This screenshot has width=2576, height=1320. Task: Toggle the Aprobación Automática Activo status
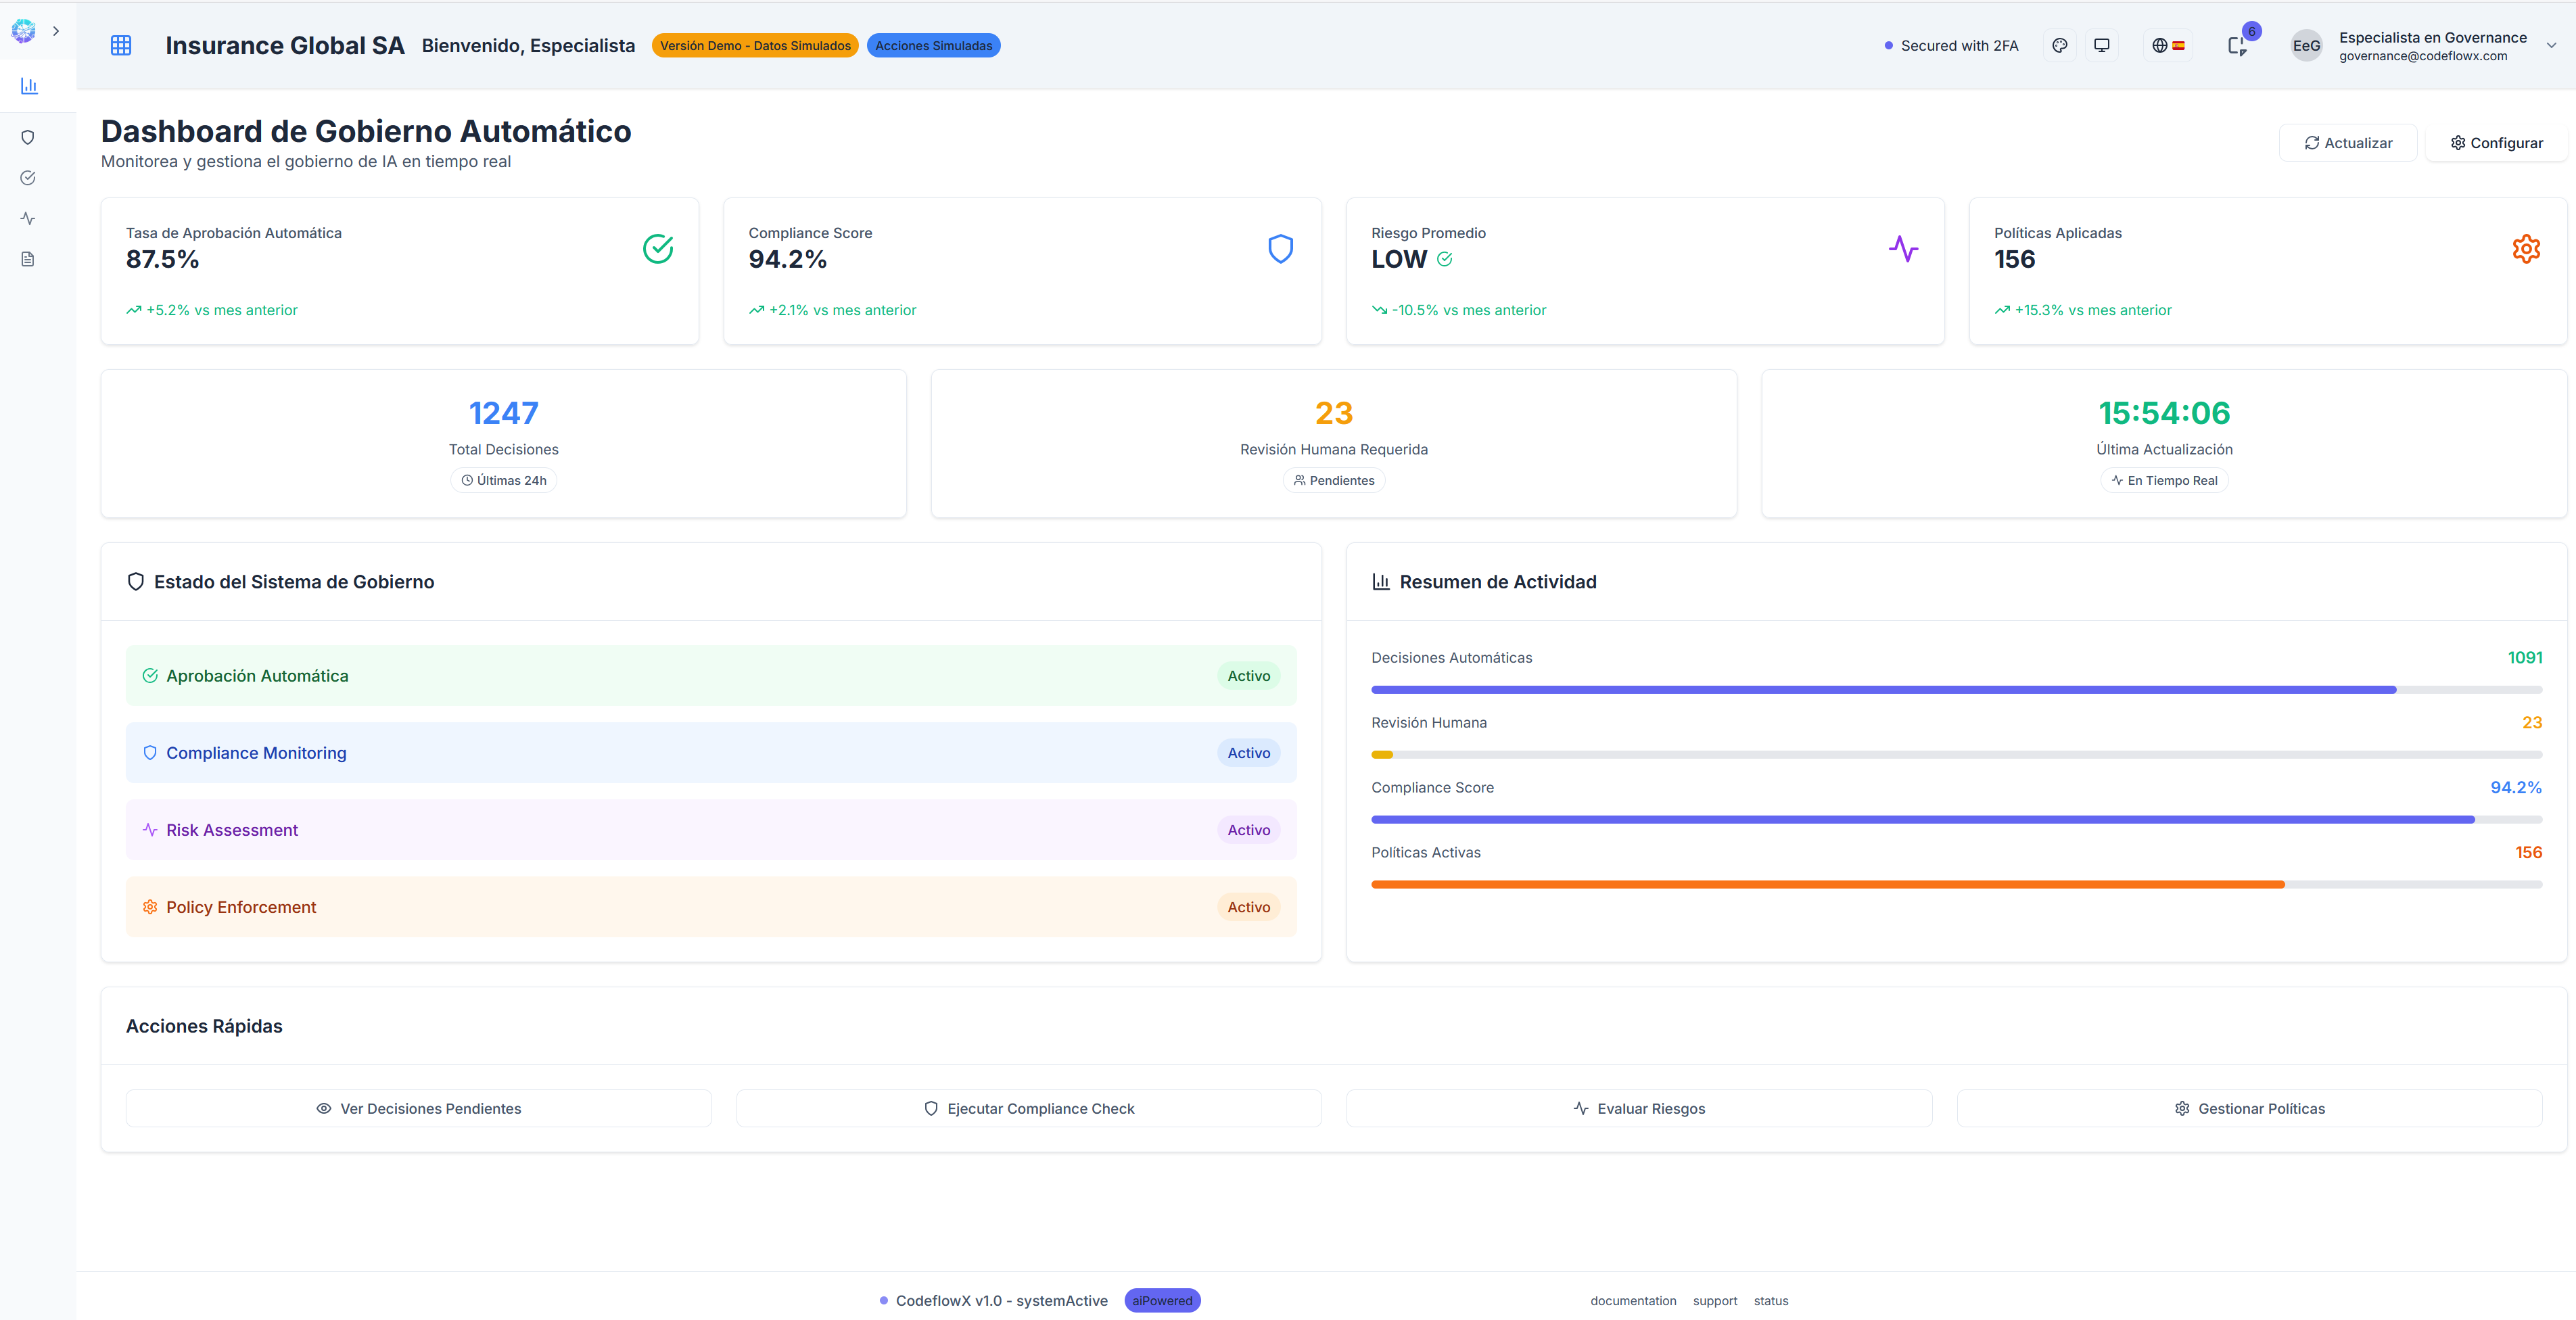1248,675
